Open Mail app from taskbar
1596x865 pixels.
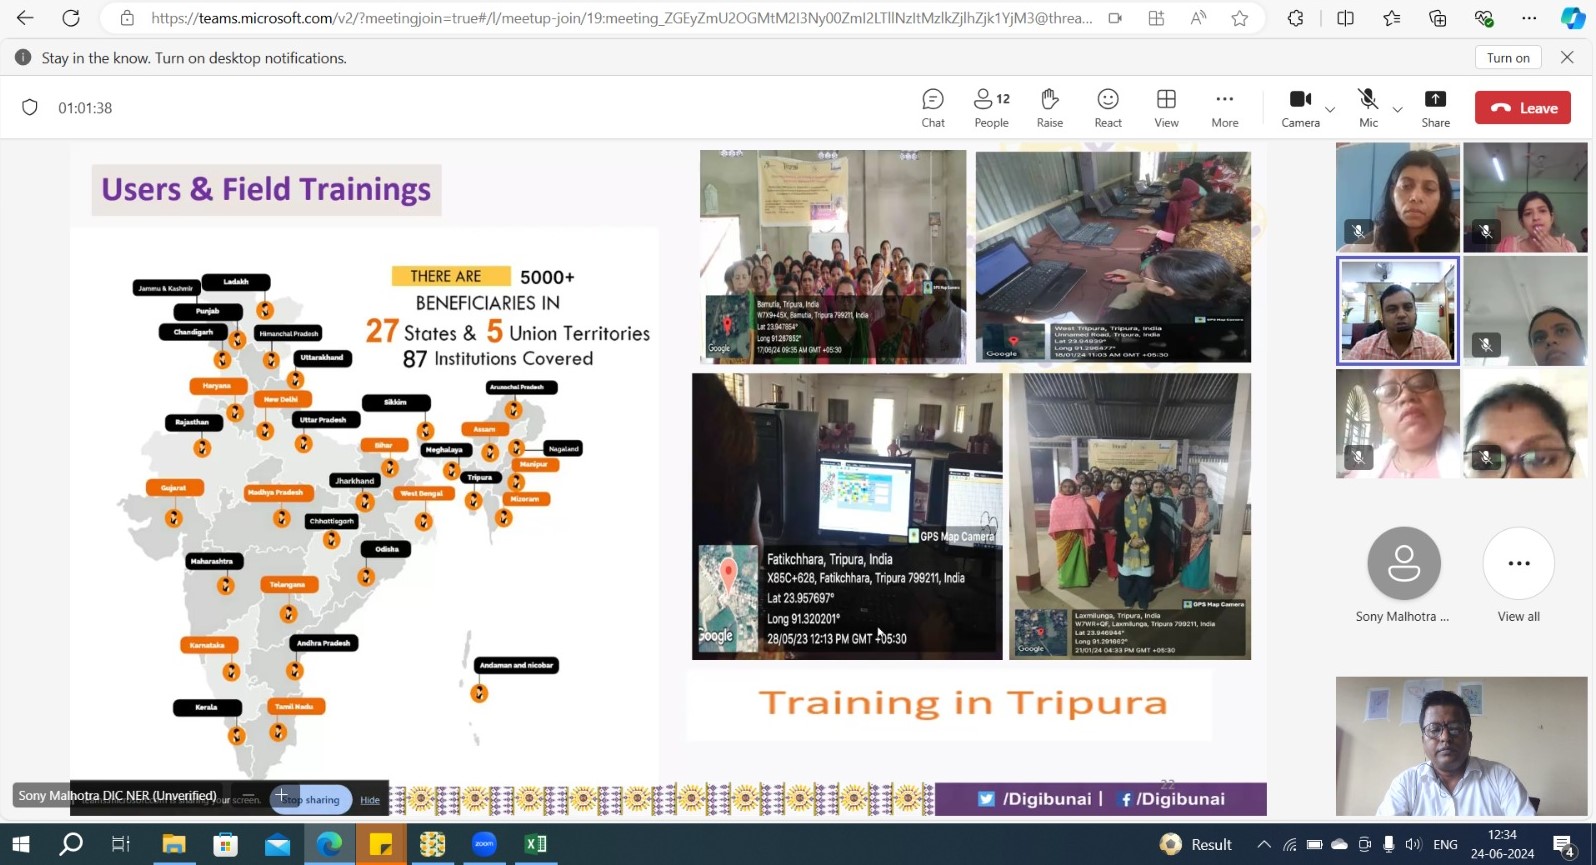pos(277,845)
